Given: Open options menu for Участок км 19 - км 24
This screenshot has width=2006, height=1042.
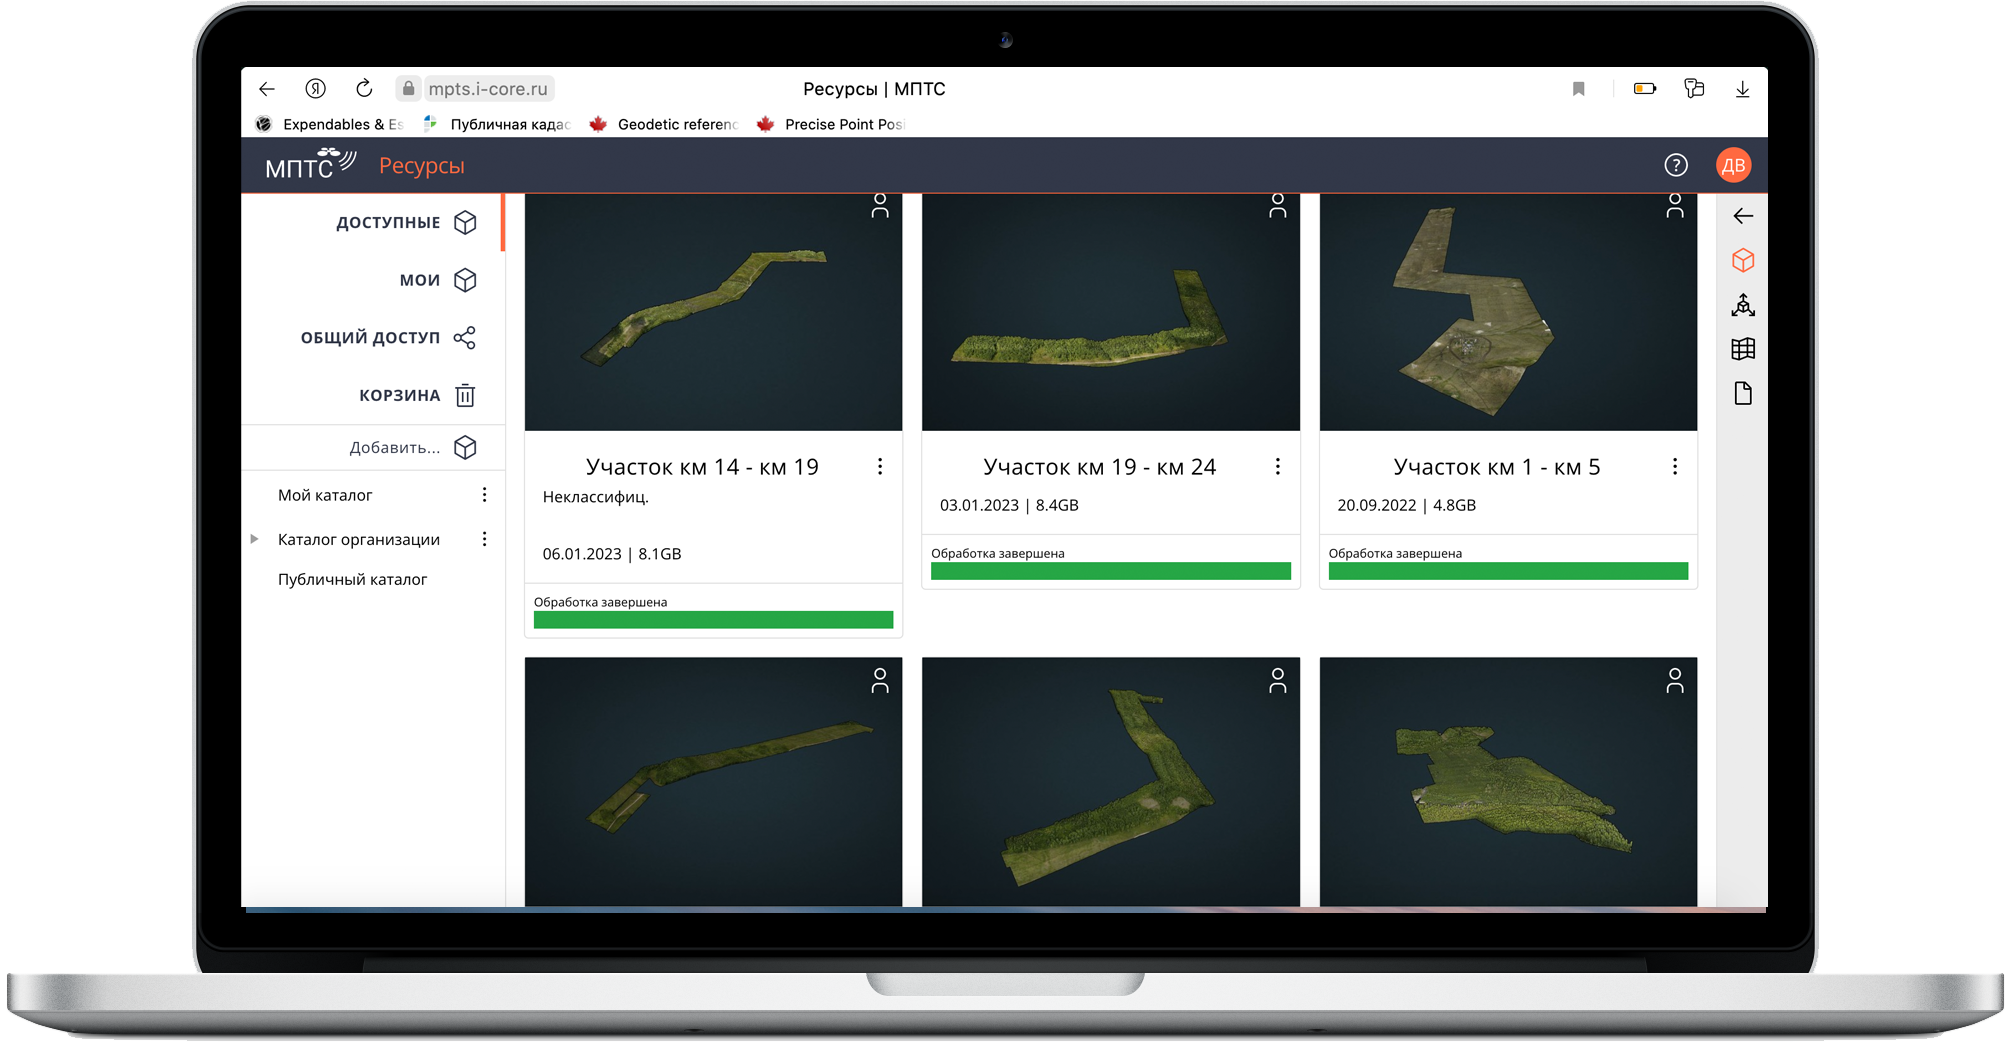Looking at the screenshot, I should [1277, 467].
